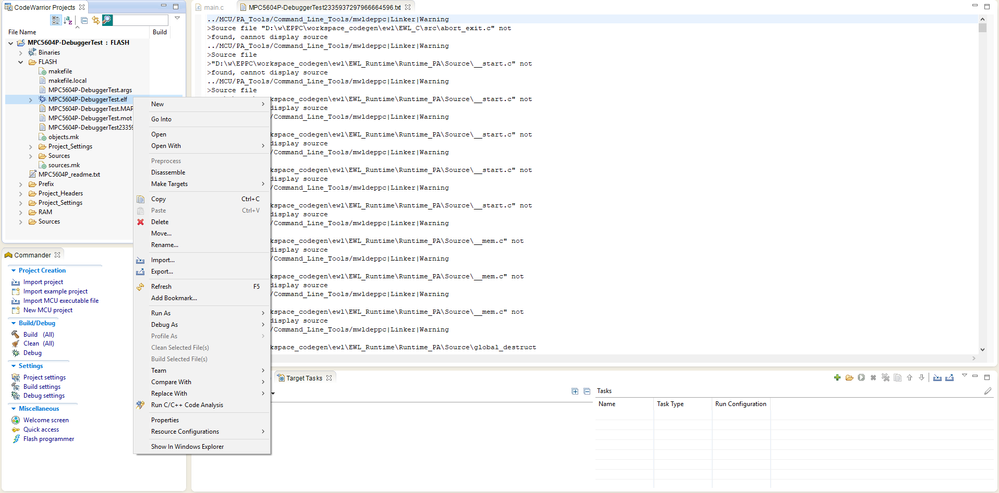This screenshot has width=999, height=493.
Task: Open the Projects view menu triangle
Action: pos(177,18)
